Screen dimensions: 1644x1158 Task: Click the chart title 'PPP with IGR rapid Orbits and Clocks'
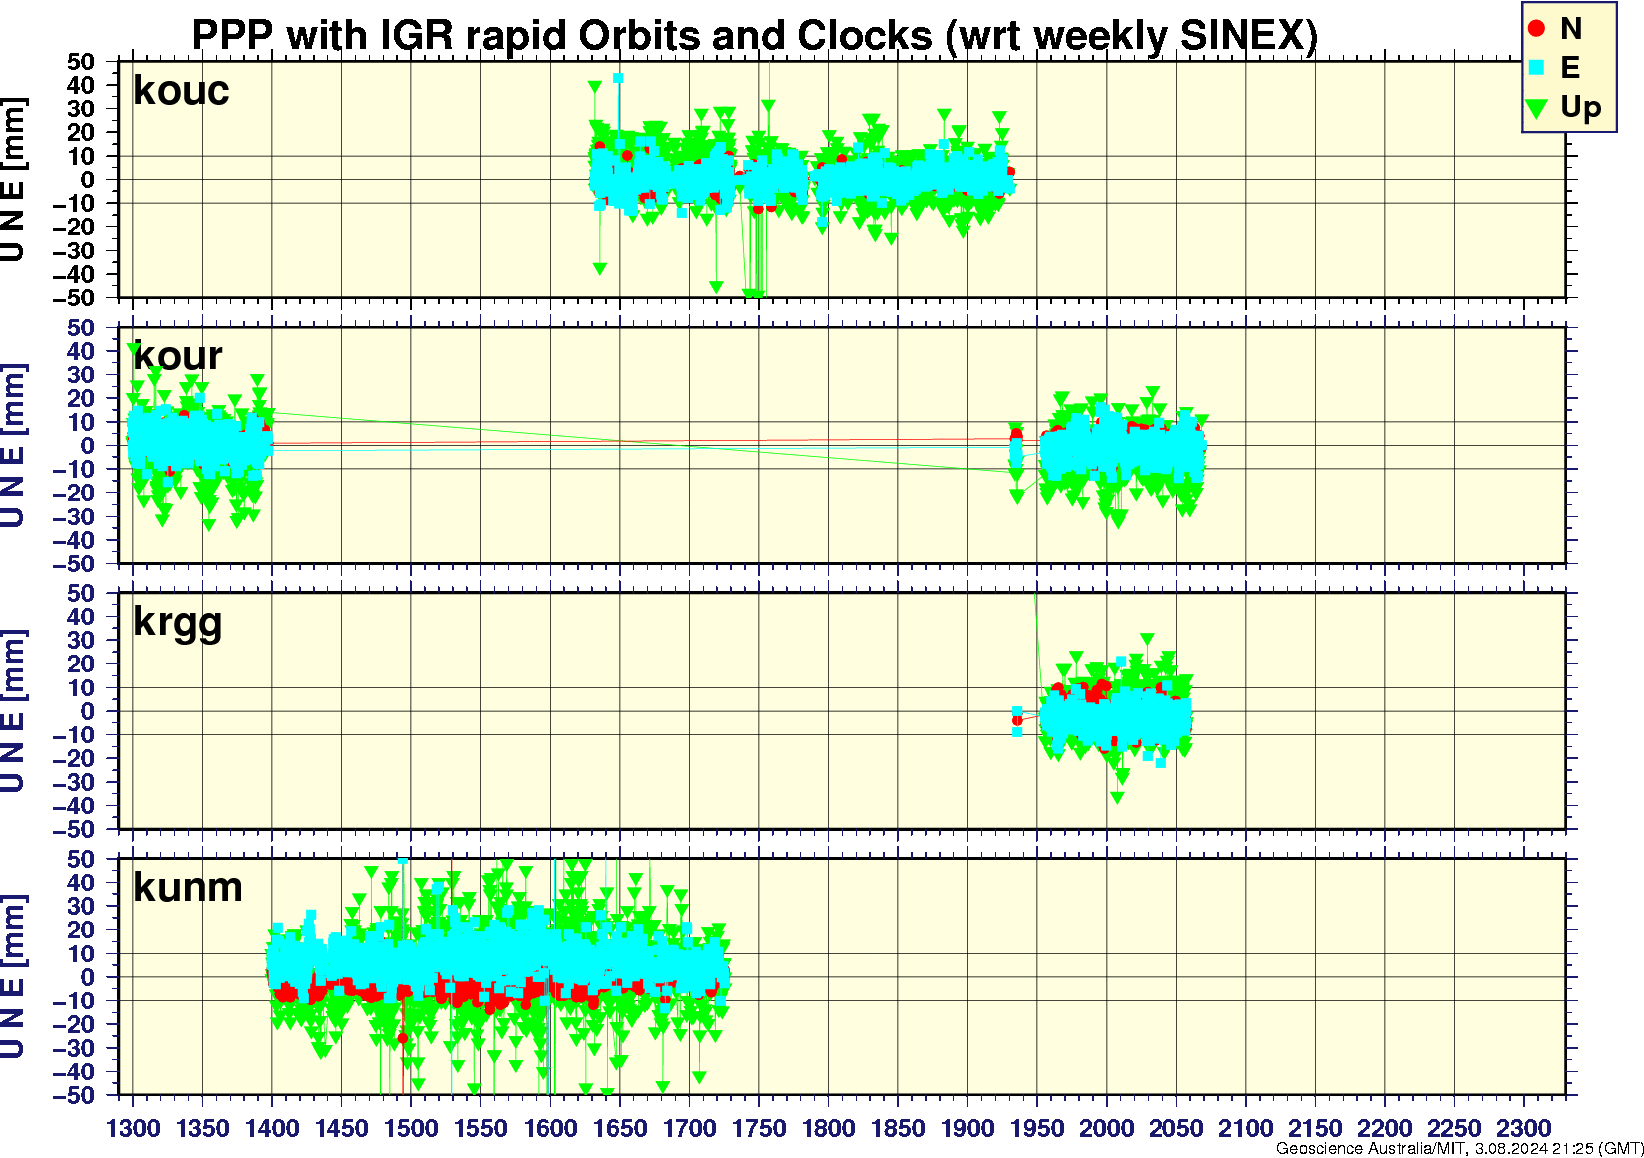[x=562, y=35]
